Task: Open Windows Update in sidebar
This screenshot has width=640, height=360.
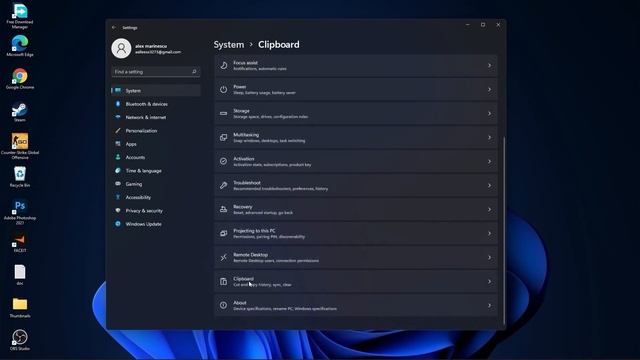Action: (x=156, y=224)
